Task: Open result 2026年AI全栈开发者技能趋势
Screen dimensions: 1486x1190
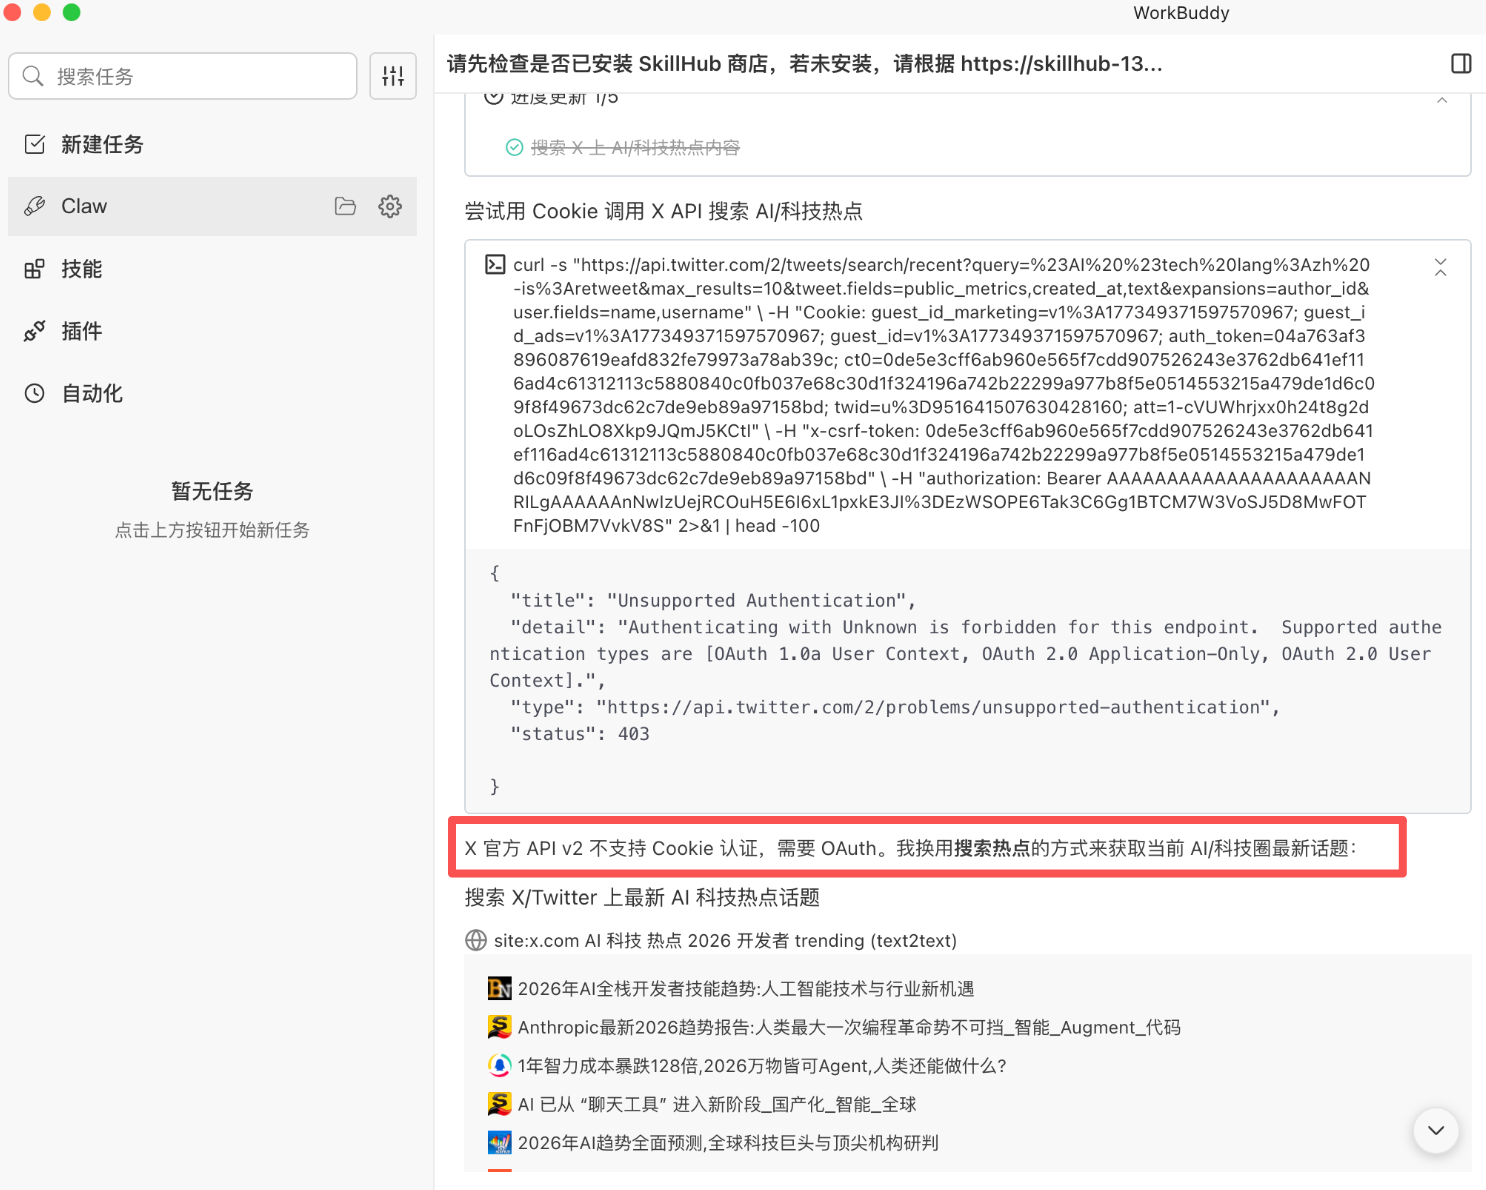Action: [x=746, y=988]
